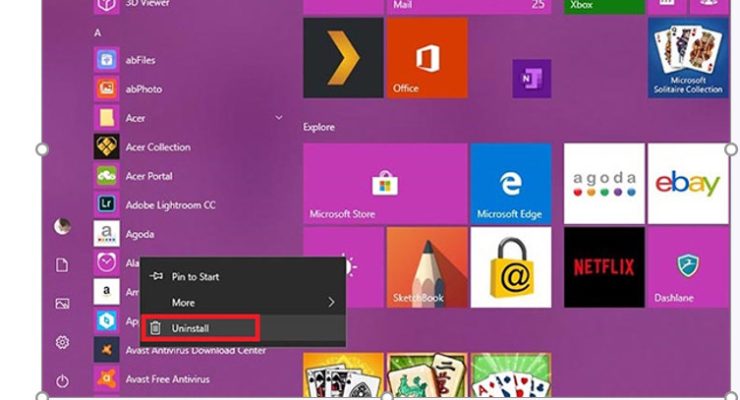Select Pin to Start
This screenshot has height=400, width=740.
coord(243,276)
